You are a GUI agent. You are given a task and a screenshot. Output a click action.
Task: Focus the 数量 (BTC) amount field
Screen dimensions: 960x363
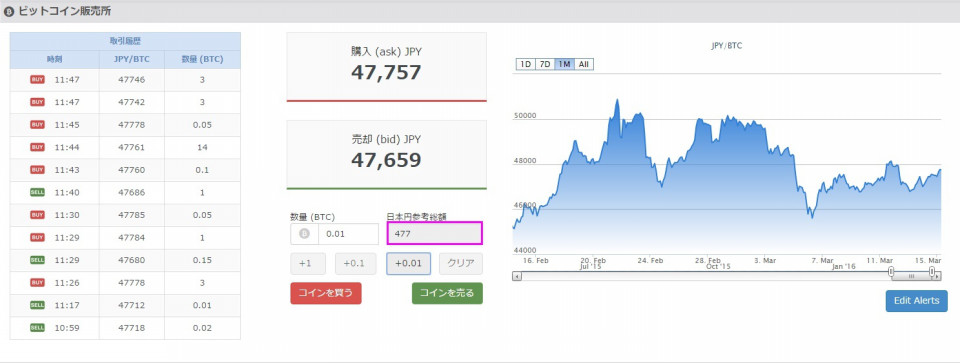(x=348, y=234)
